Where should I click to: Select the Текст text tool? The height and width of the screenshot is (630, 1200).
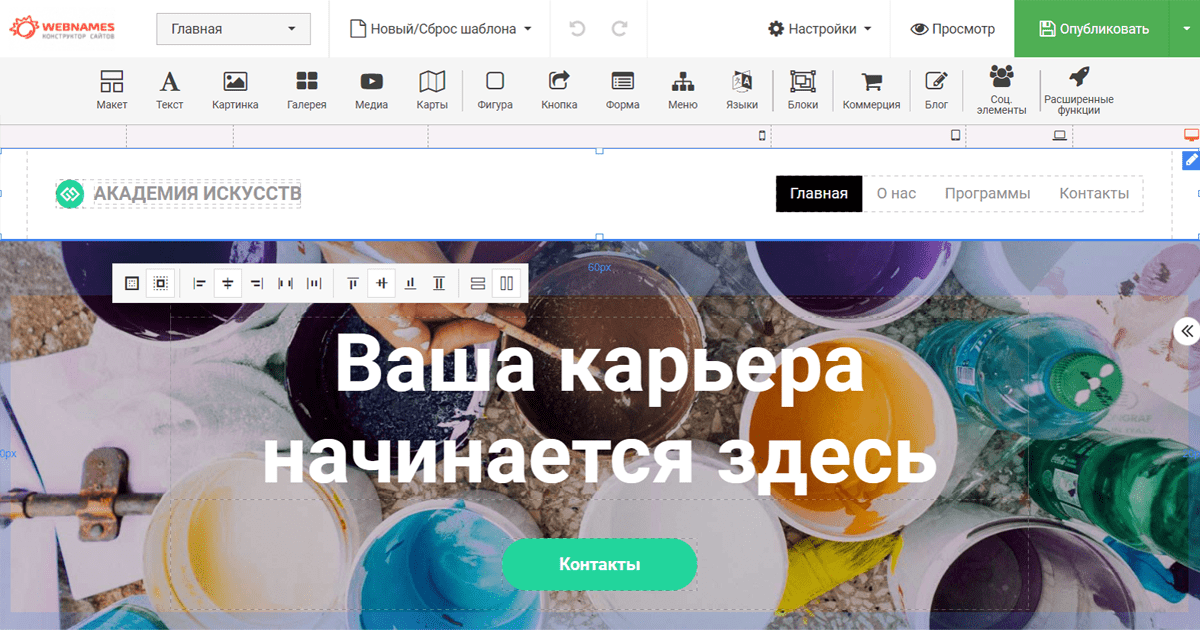tap(170, 90)
